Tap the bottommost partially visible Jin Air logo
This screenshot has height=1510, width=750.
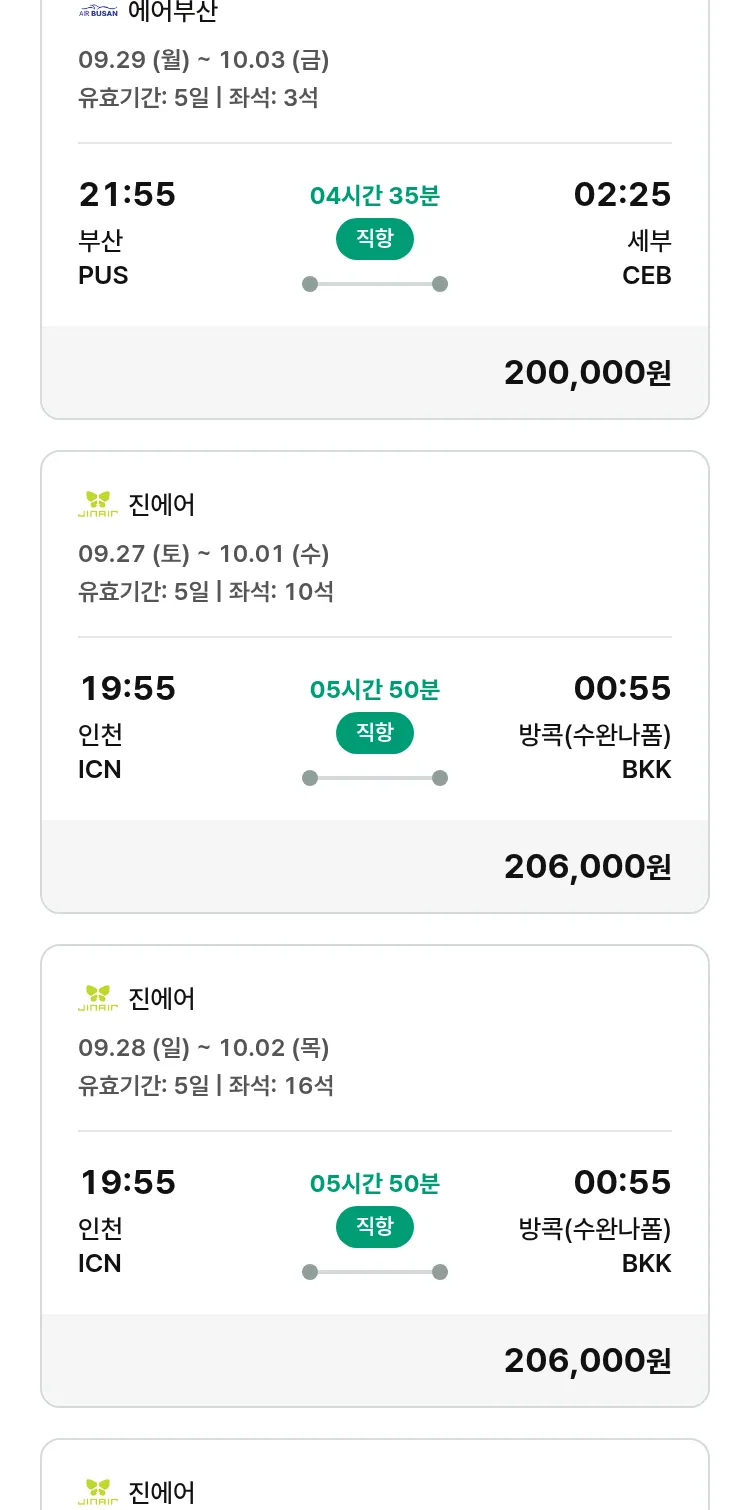98,1491
